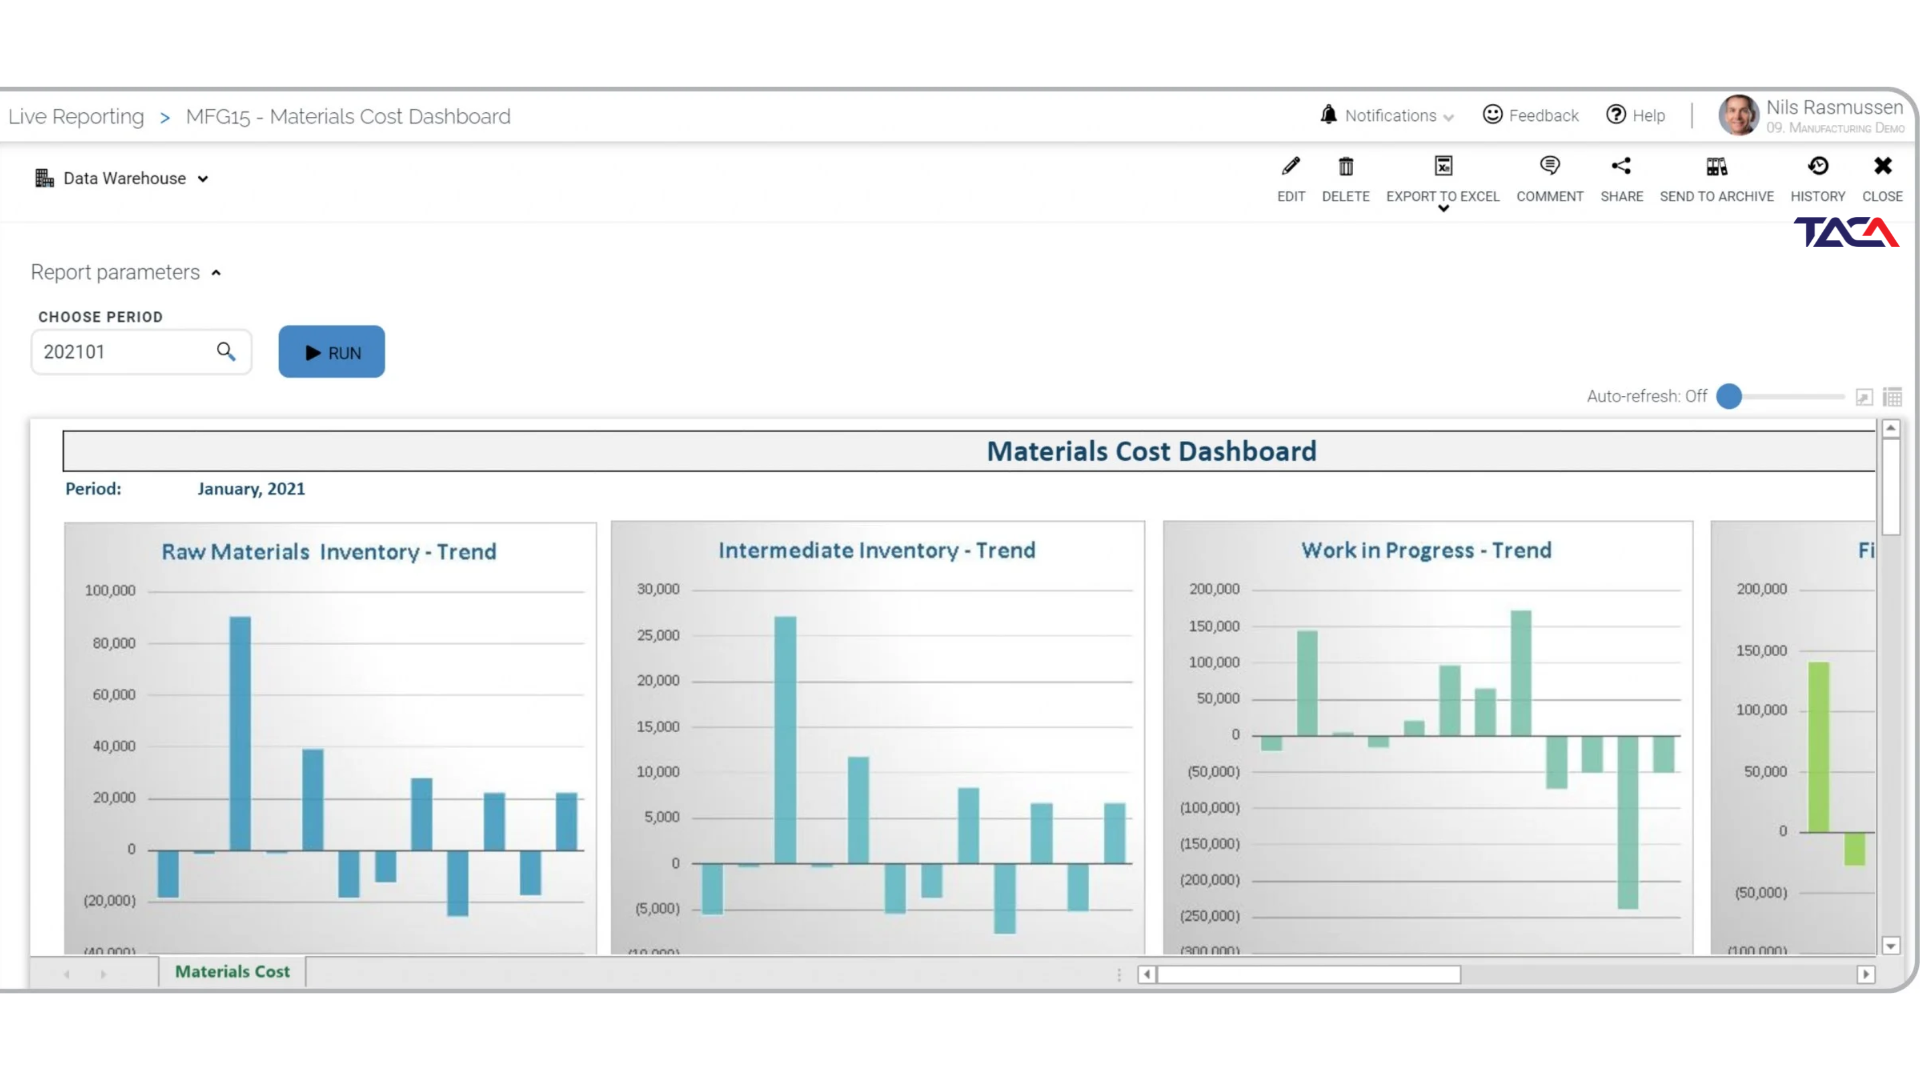Open Help question mark icon
Viewport: 1920px width, 1080px height.
[1616, 115]
